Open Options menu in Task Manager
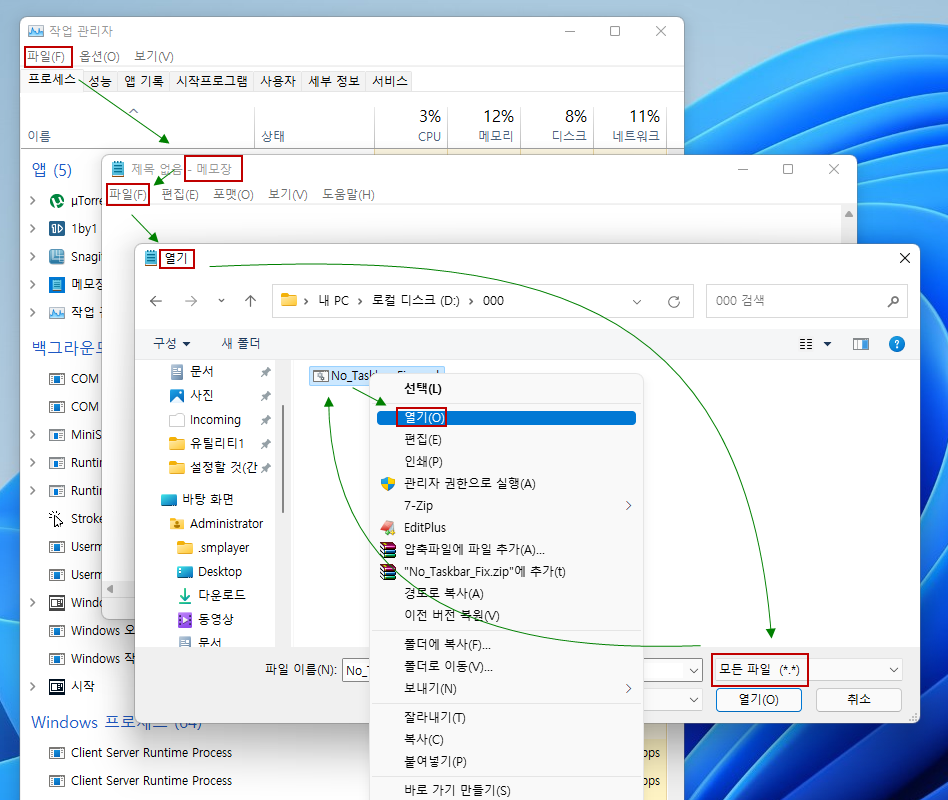Screen dimensions: 948x800 pos(100,56)
